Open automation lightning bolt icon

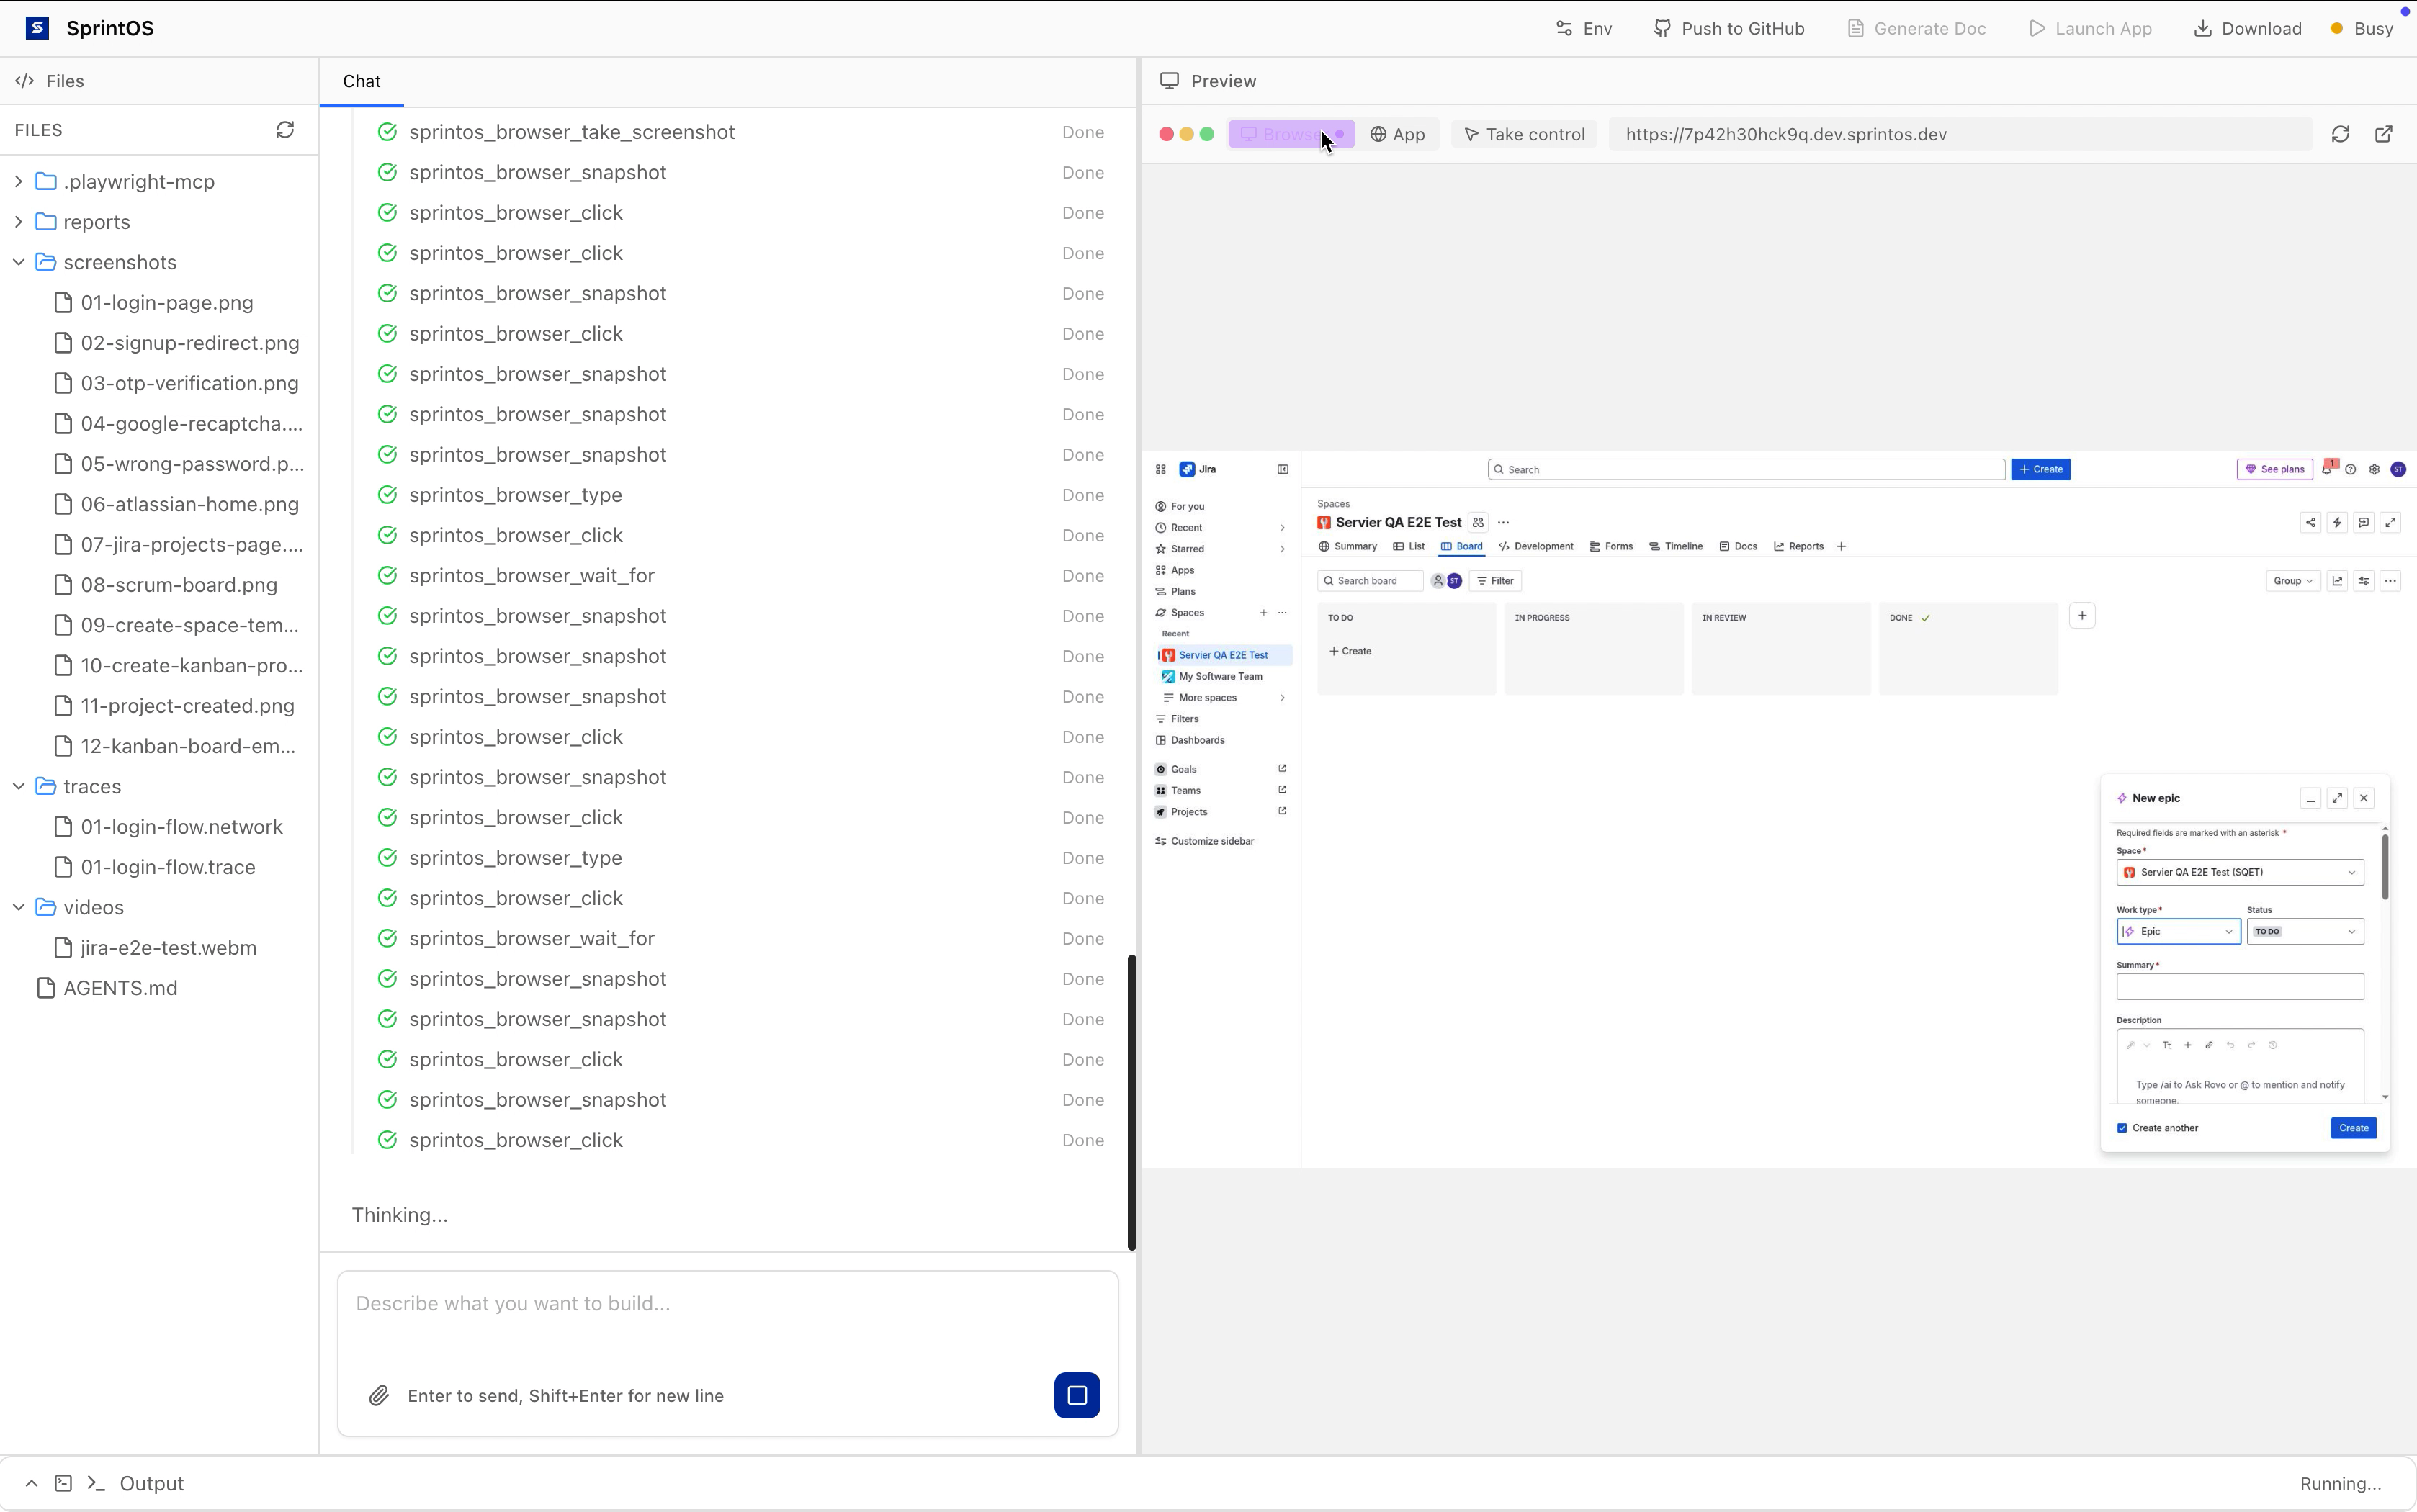point(2337,522)
